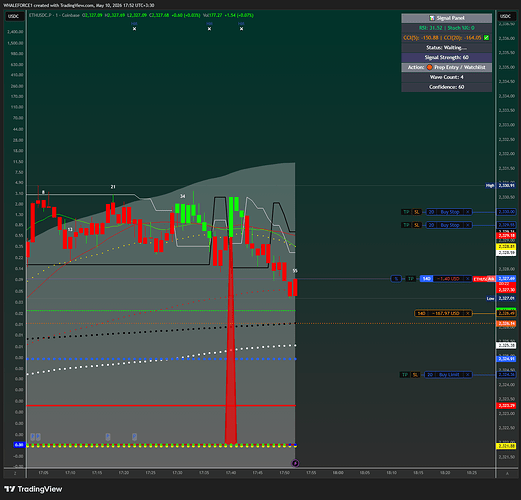The width and height of the screenshot is (521, 500).
Task: Cancel the 2,330.00 Buy Stop order with its X
Action: [468, 212]
